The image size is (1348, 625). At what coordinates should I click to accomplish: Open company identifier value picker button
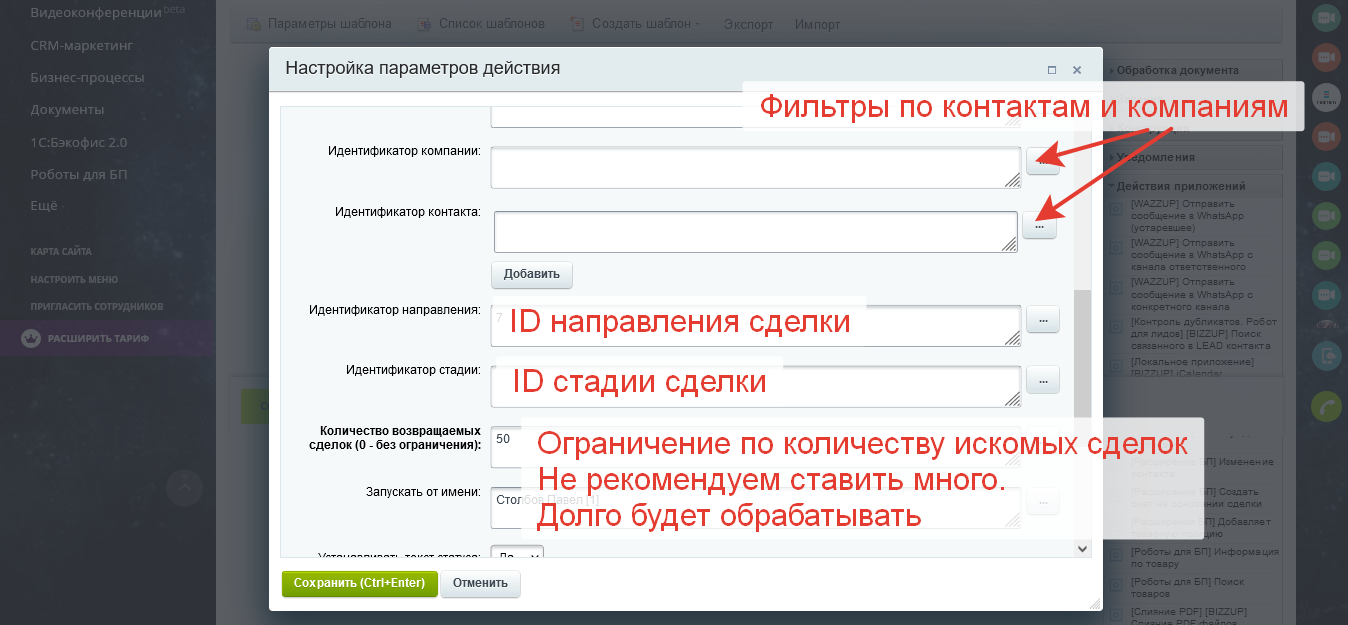[1043, 161]
